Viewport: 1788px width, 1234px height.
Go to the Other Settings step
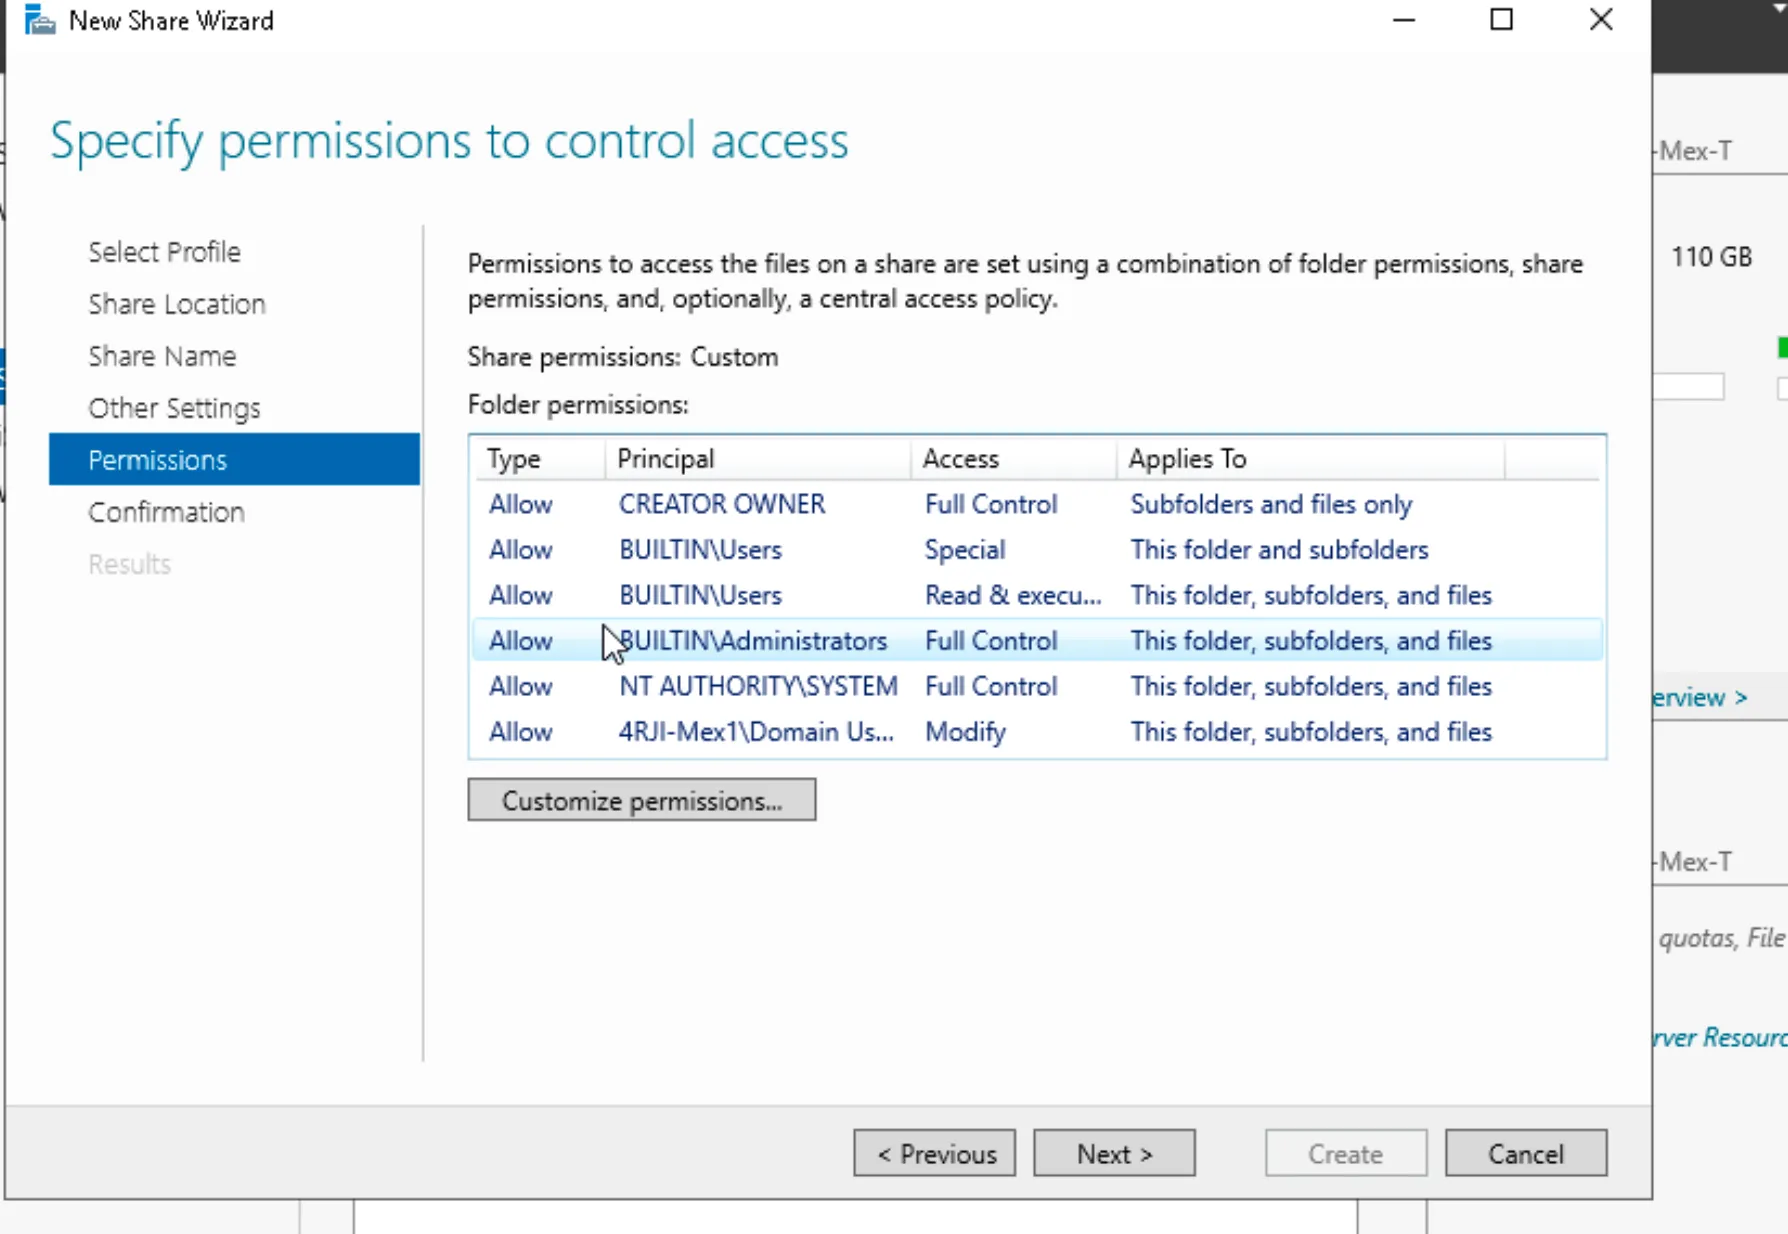[x=173, y=407]
